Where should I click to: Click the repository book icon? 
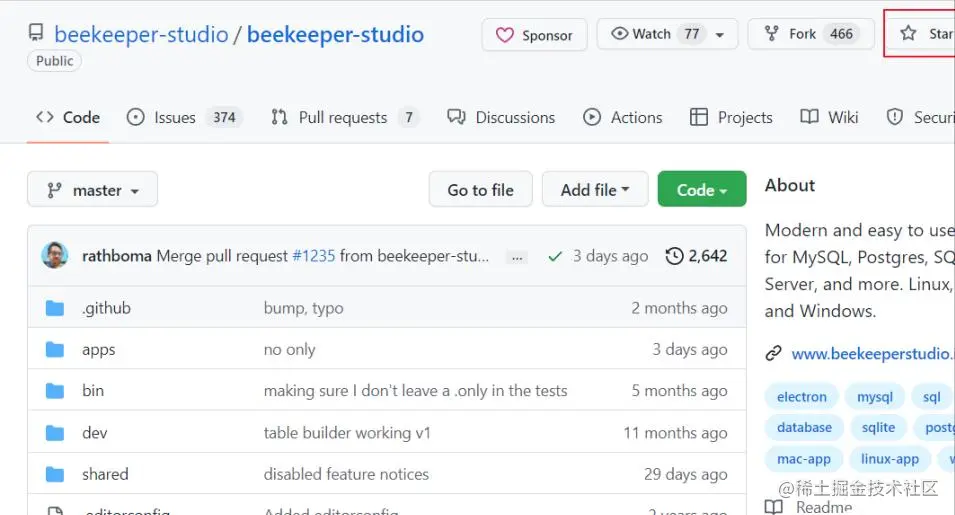(36, 35)
